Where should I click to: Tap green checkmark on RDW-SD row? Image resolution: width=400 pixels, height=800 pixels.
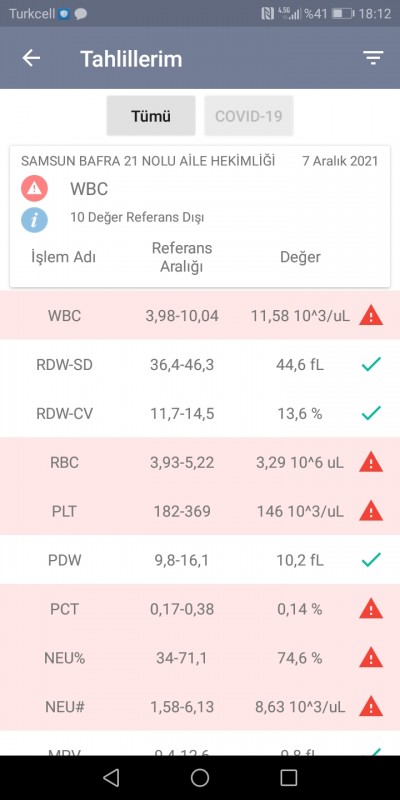click(x=371, y=364)
